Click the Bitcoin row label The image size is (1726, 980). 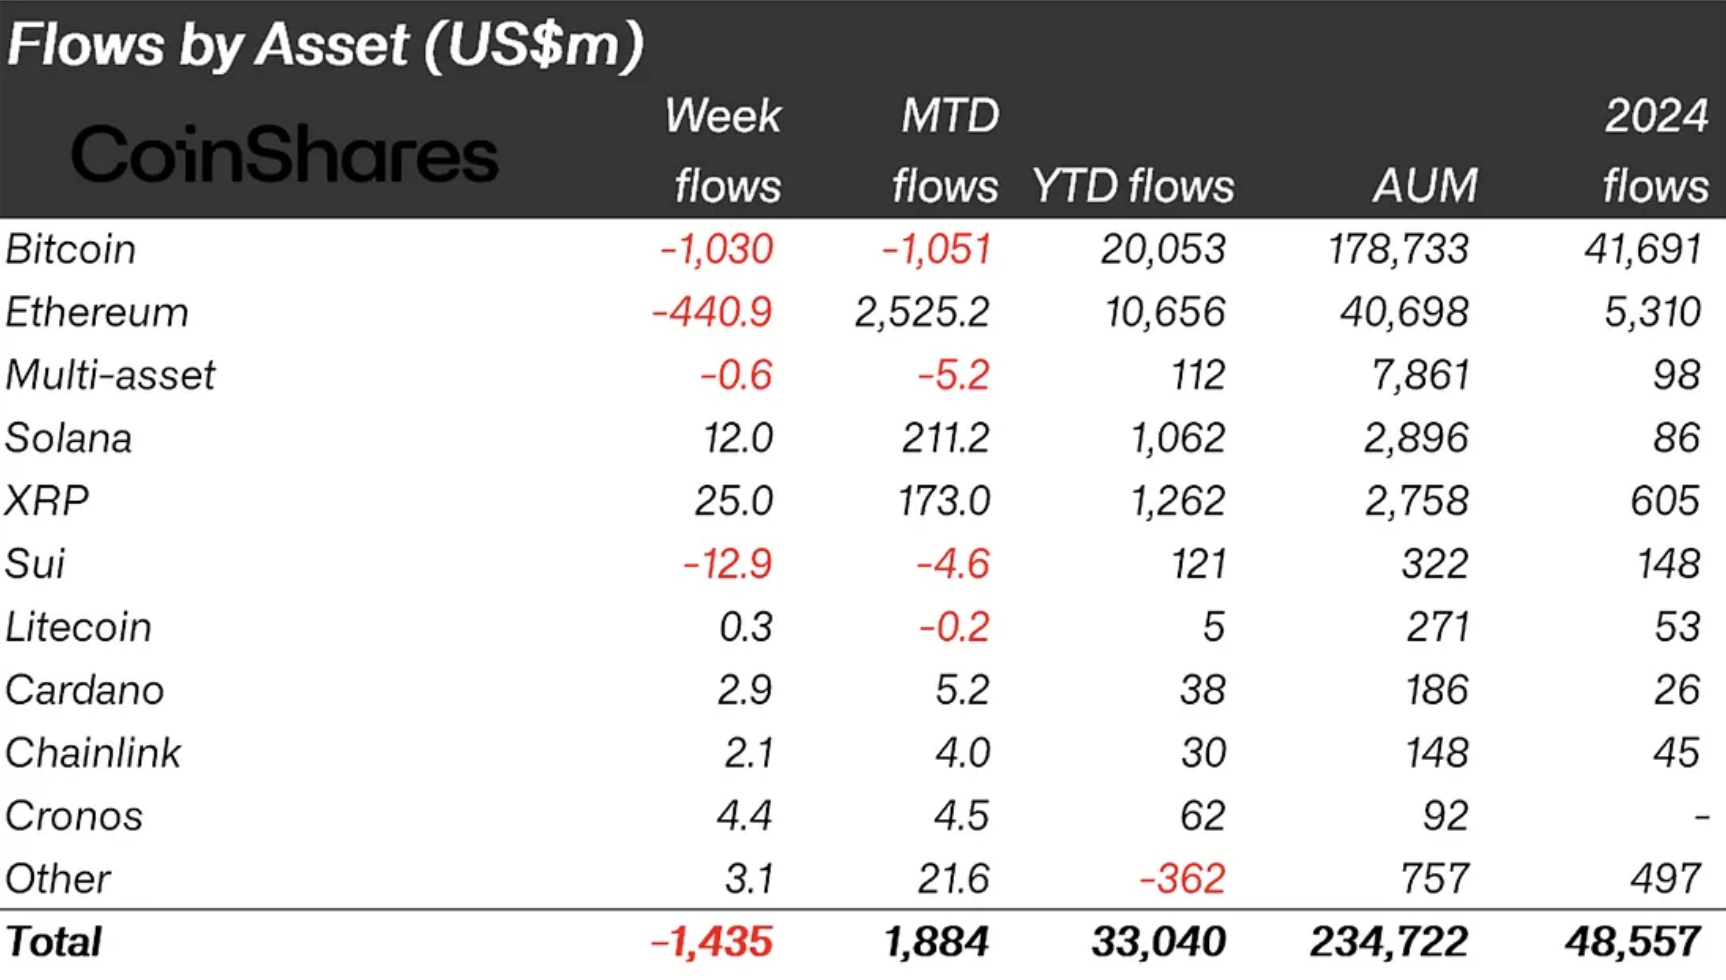tap(71, 250)
